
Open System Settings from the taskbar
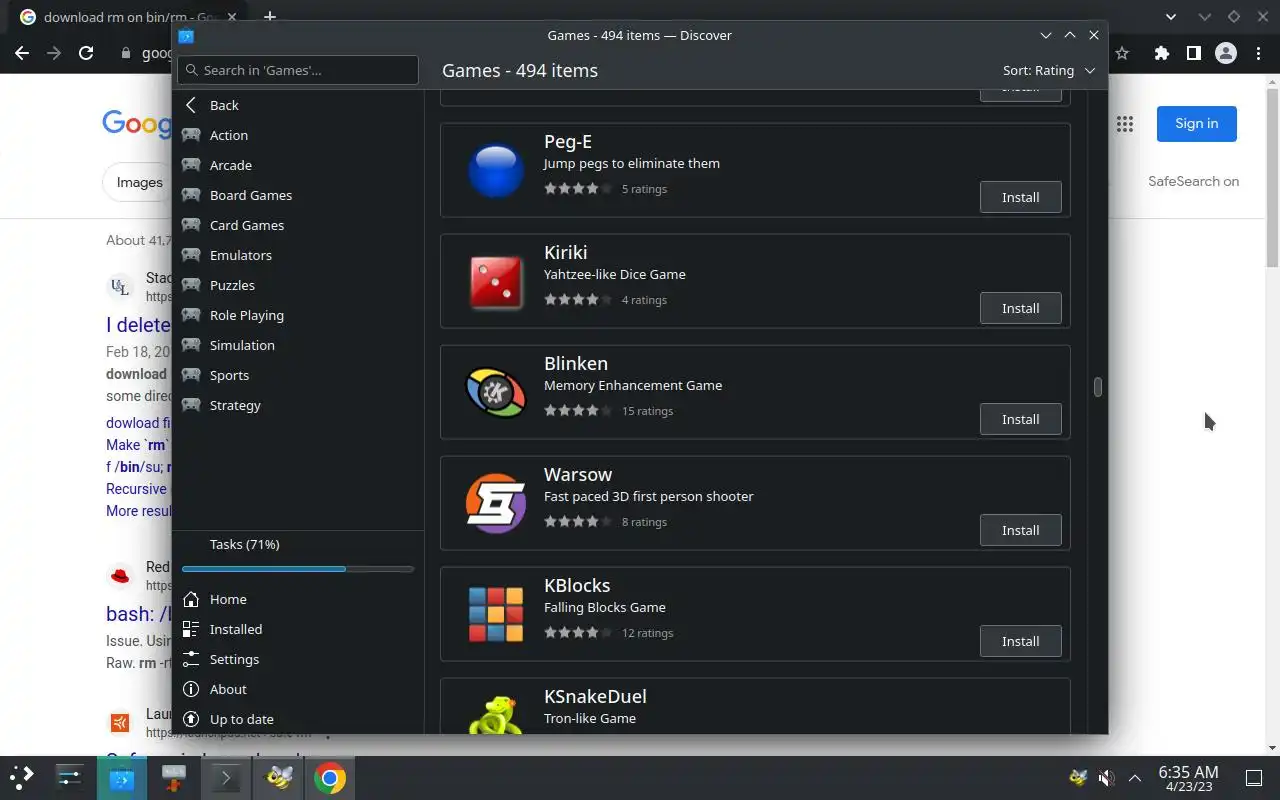point(70,777)
